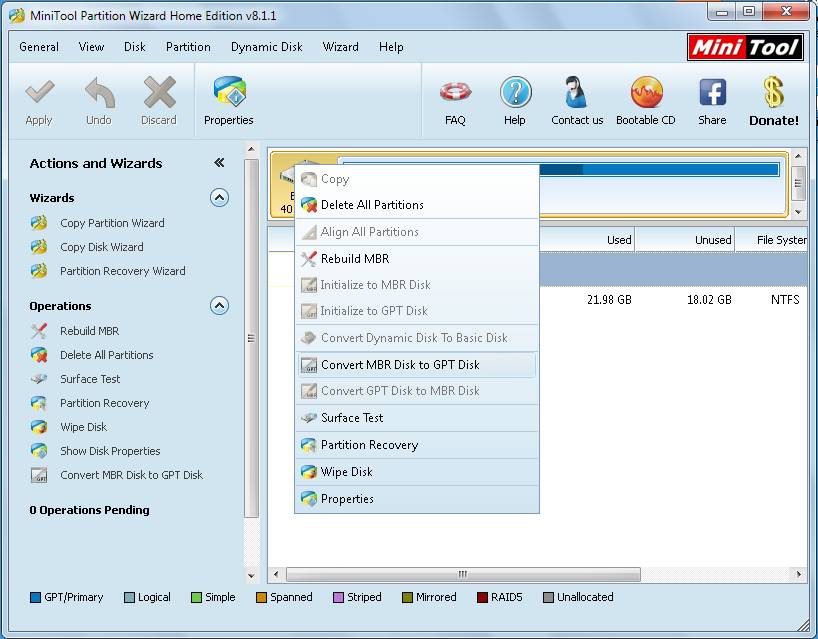
Task: Open the FAQ lifebuoy icon
Action: [455, 92]
